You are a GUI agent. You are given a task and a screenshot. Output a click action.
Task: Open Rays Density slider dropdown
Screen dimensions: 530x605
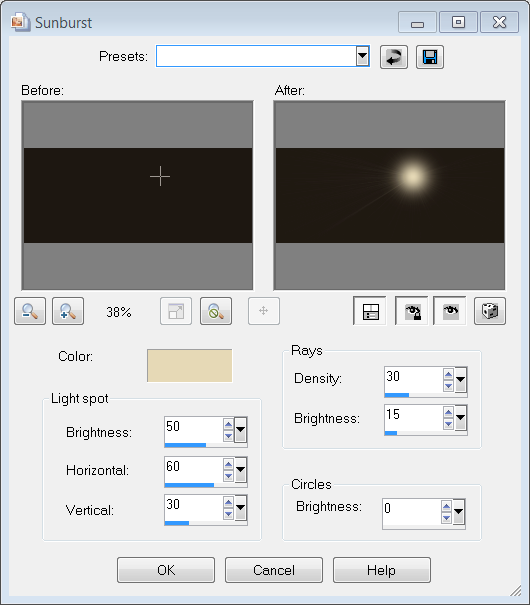[x=460, y=380]
